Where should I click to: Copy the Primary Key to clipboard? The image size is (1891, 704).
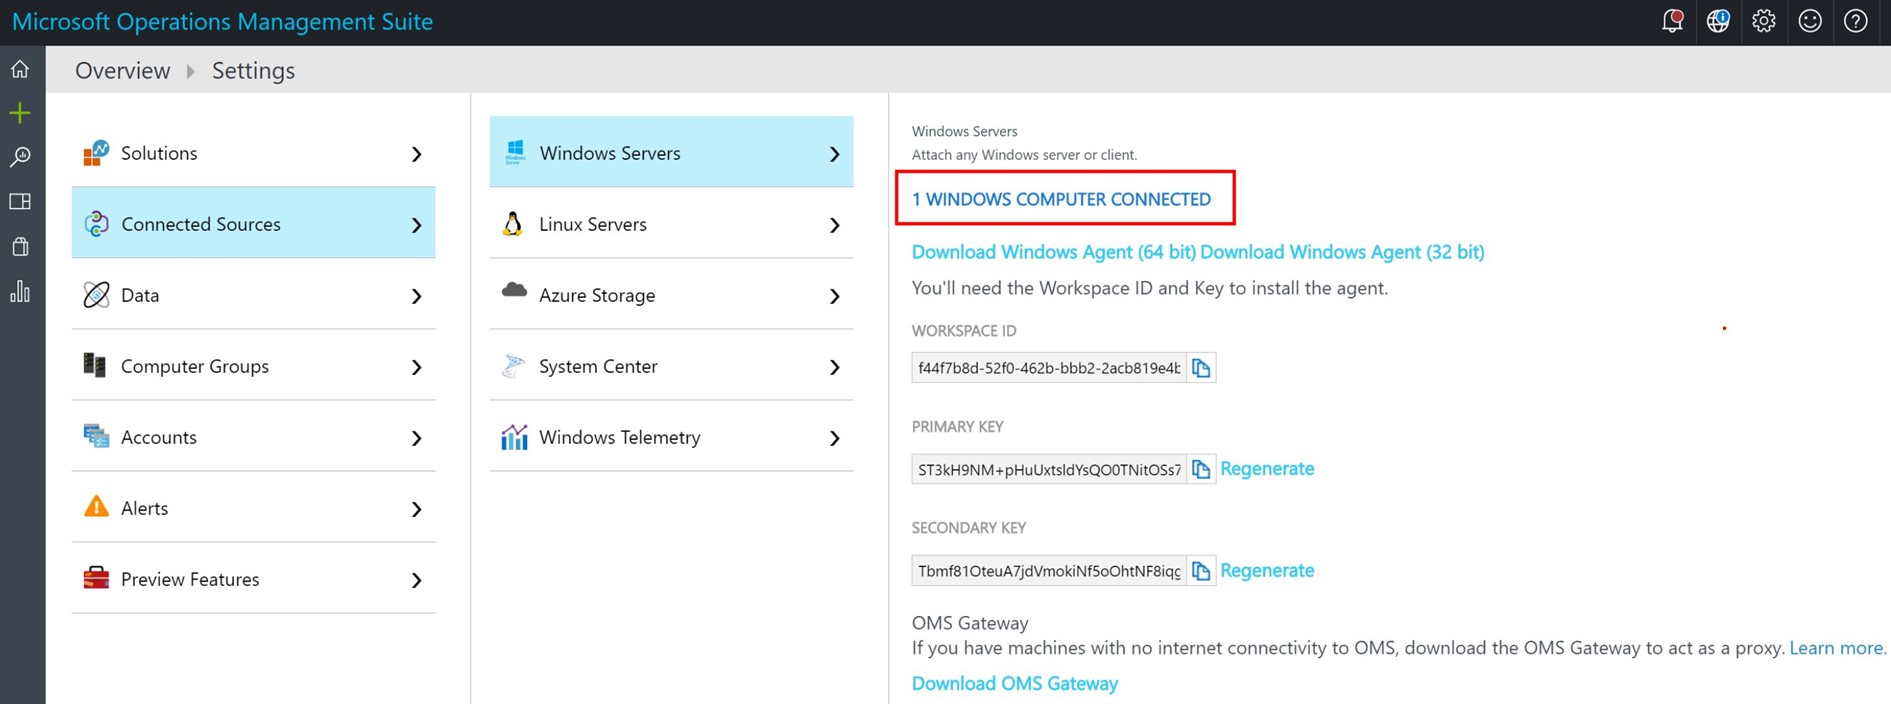click(x=1201, y=469)
